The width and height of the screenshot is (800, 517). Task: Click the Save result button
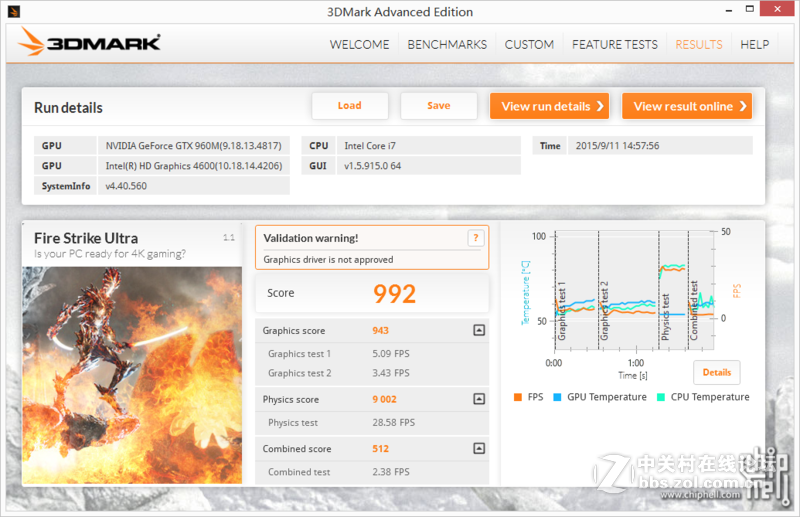439,106
